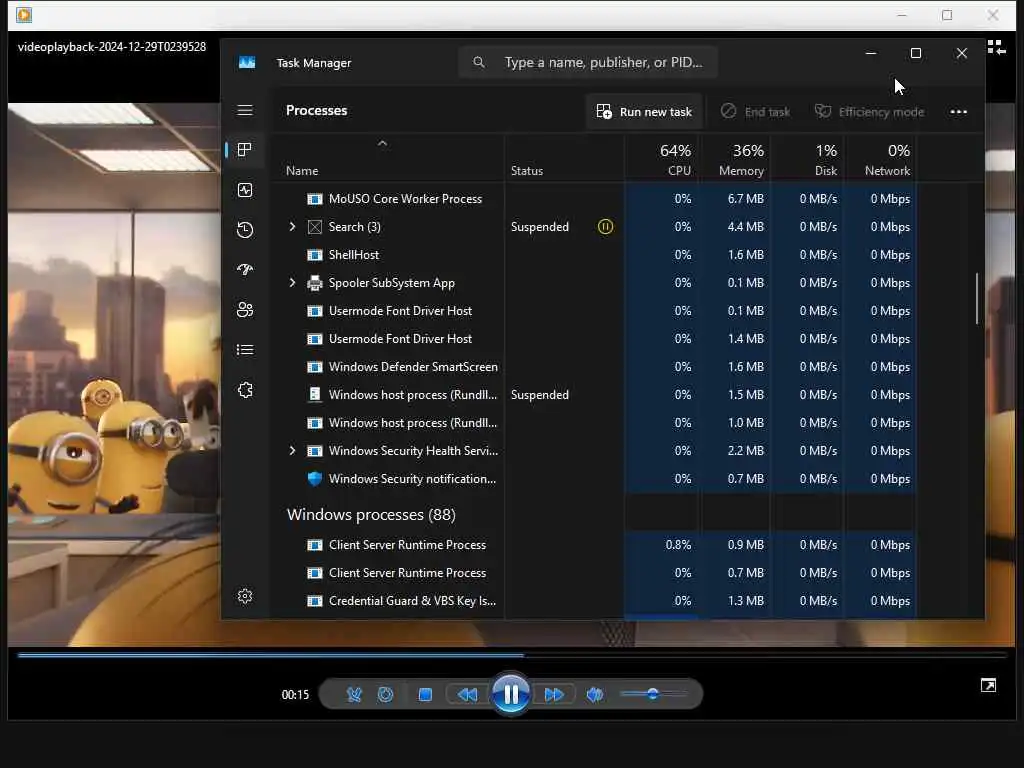The height and width of the screenshot is (768, 1024).
Task: Click Run new task button
Action: (644, 112)
